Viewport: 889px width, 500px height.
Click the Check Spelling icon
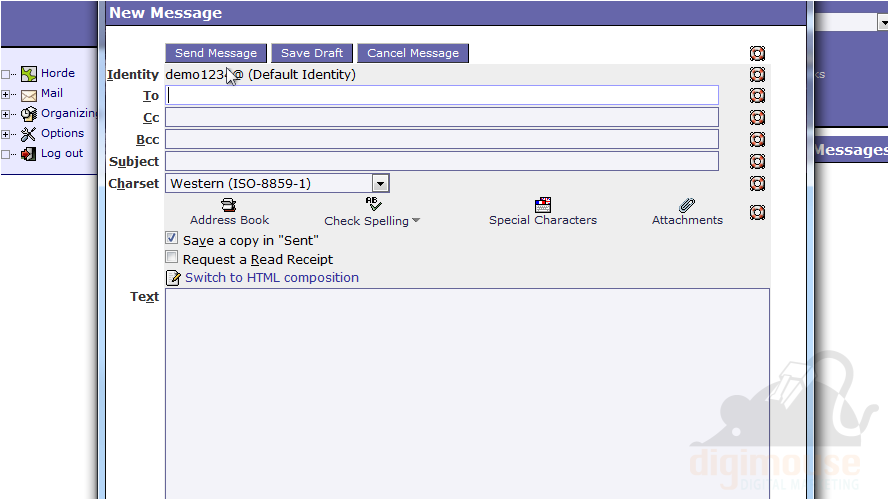click(373, 204)
